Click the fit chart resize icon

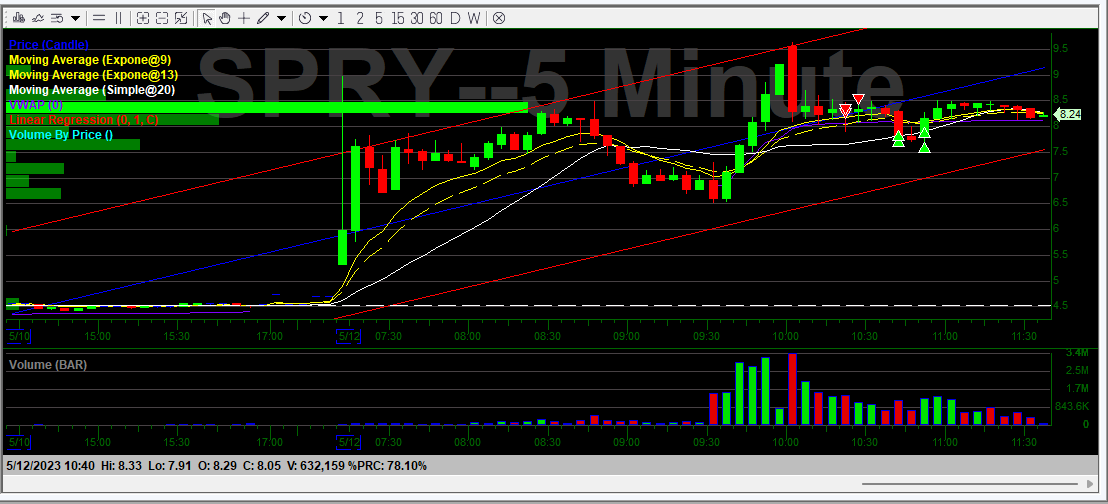coord(181,18)
